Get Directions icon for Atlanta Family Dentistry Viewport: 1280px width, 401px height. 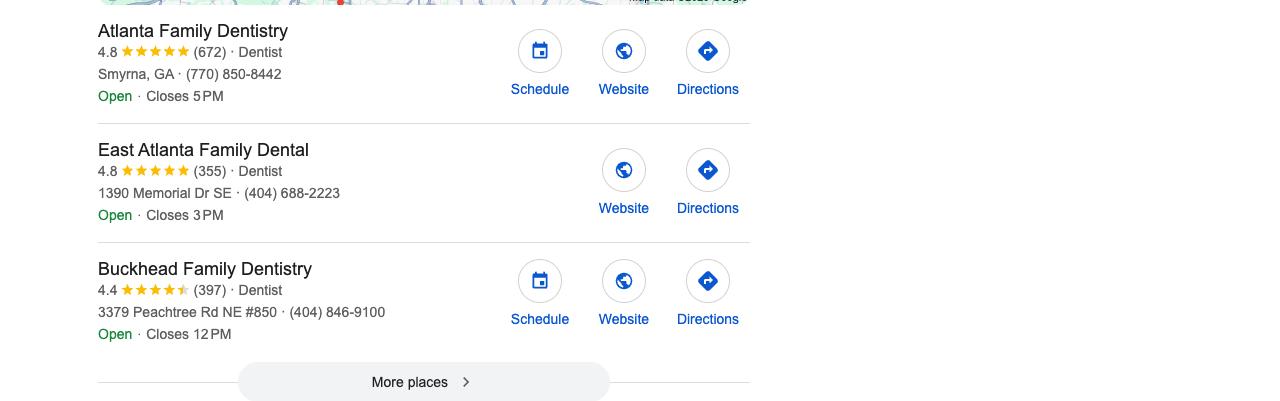click(x=708, y=51)
